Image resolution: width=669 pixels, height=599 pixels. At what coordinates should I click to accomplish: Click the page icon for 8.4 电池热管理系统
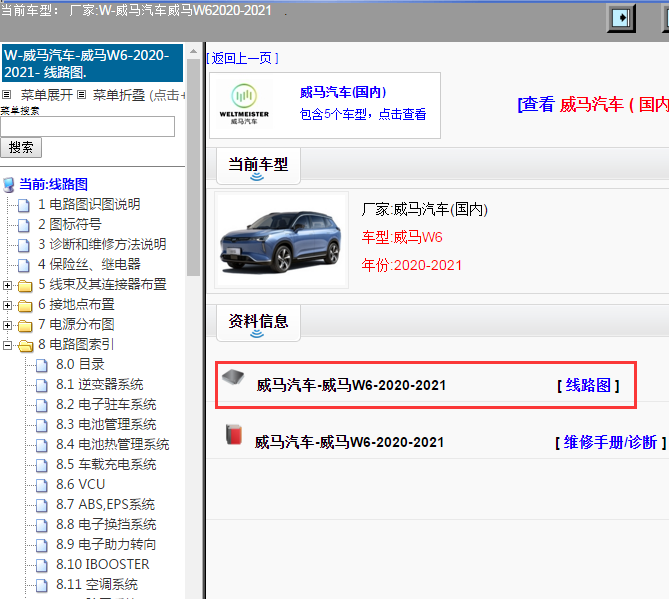[42, 445]
